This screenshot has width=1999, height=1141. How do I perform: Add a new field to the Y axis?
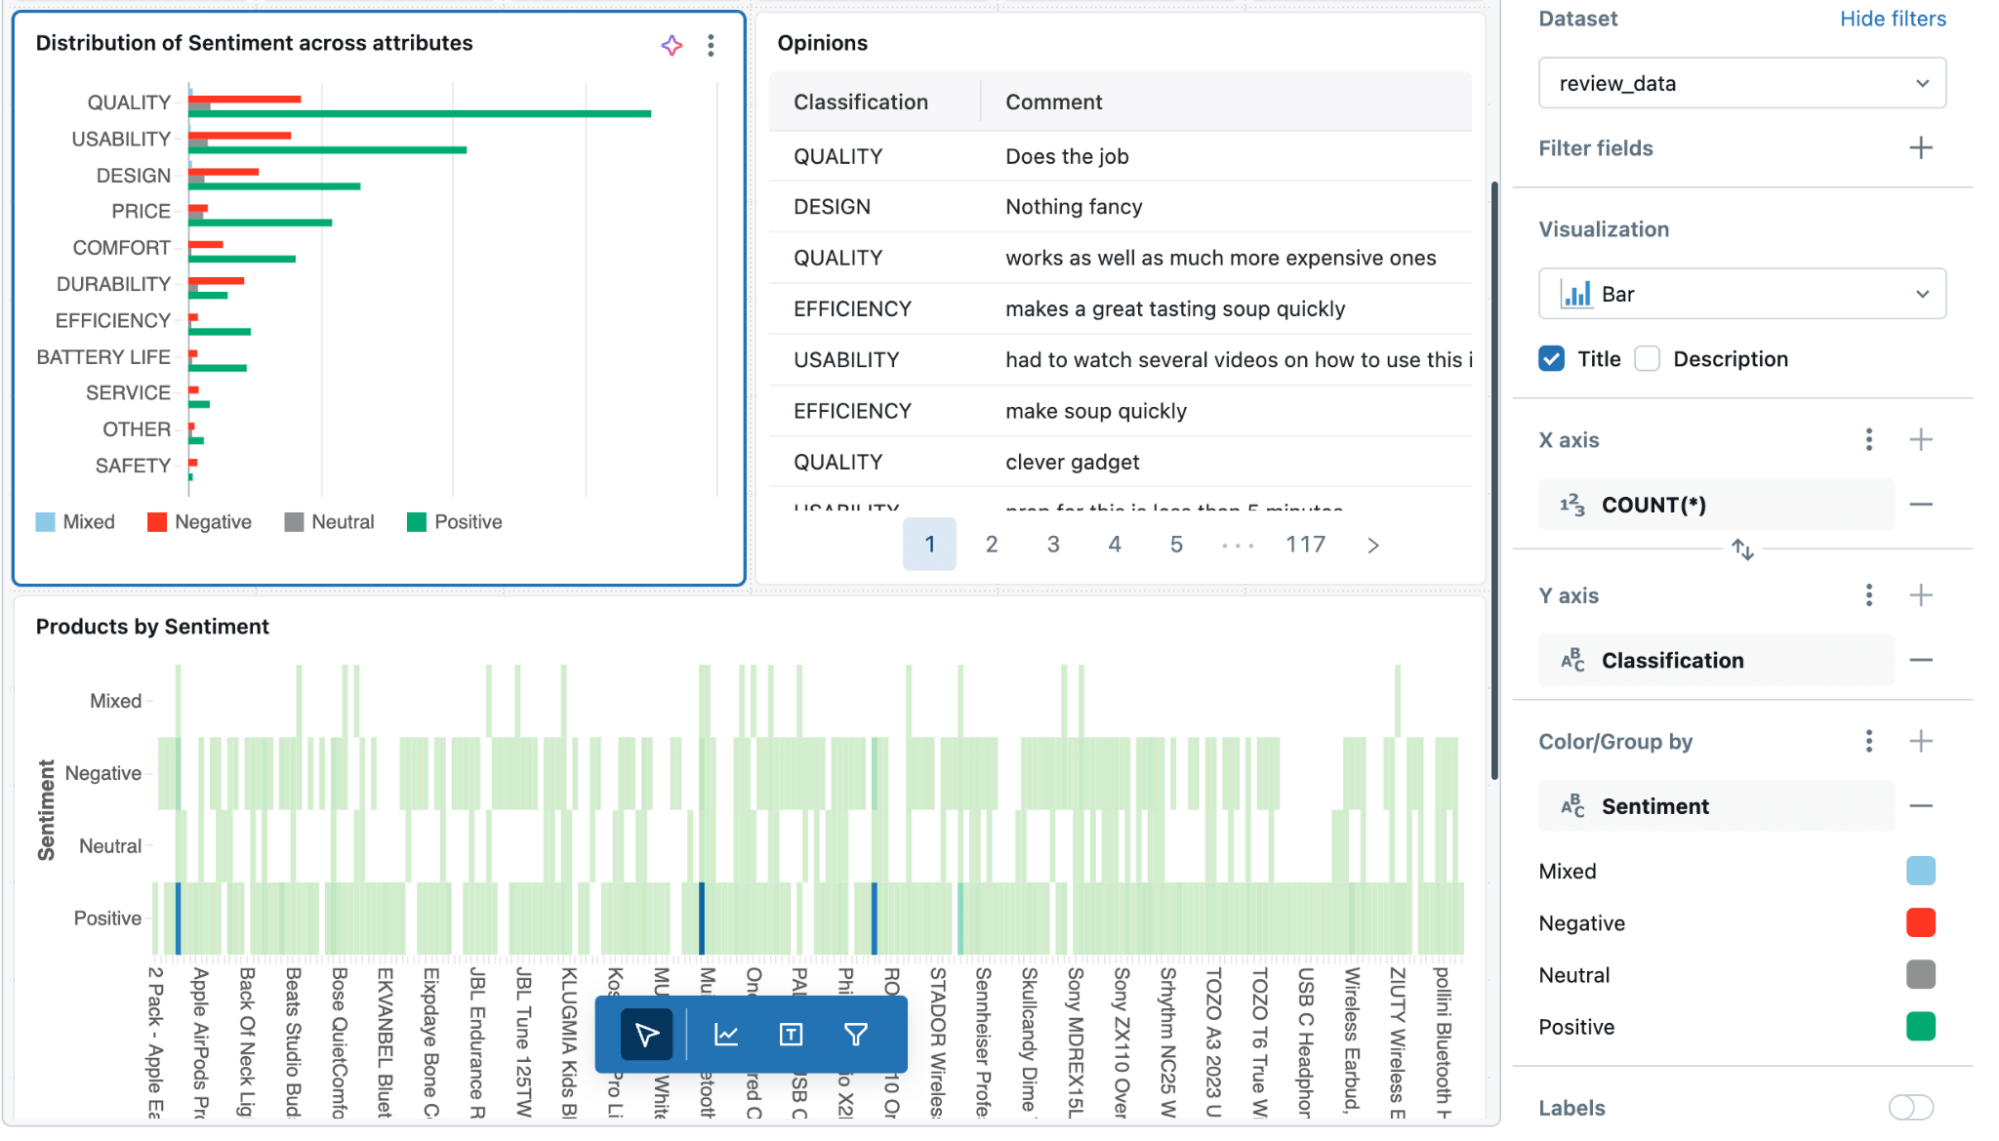tap(1921, 595)
